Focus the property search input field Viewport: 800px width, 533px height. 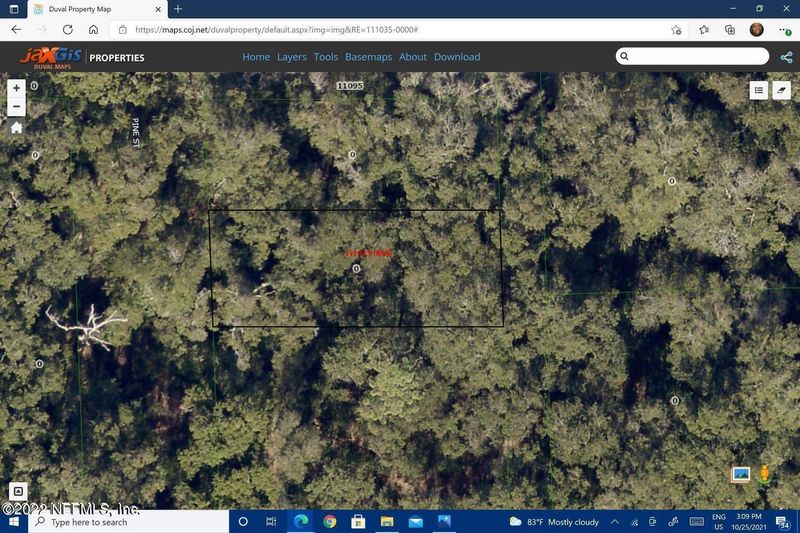[x=692, y=56]
